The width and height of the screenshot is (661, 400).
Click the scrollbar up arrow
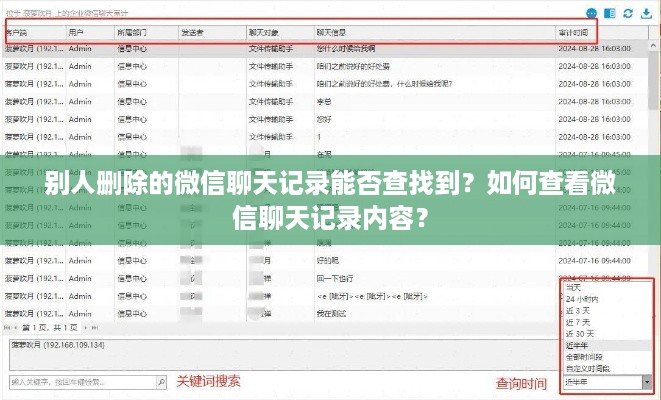653,46
